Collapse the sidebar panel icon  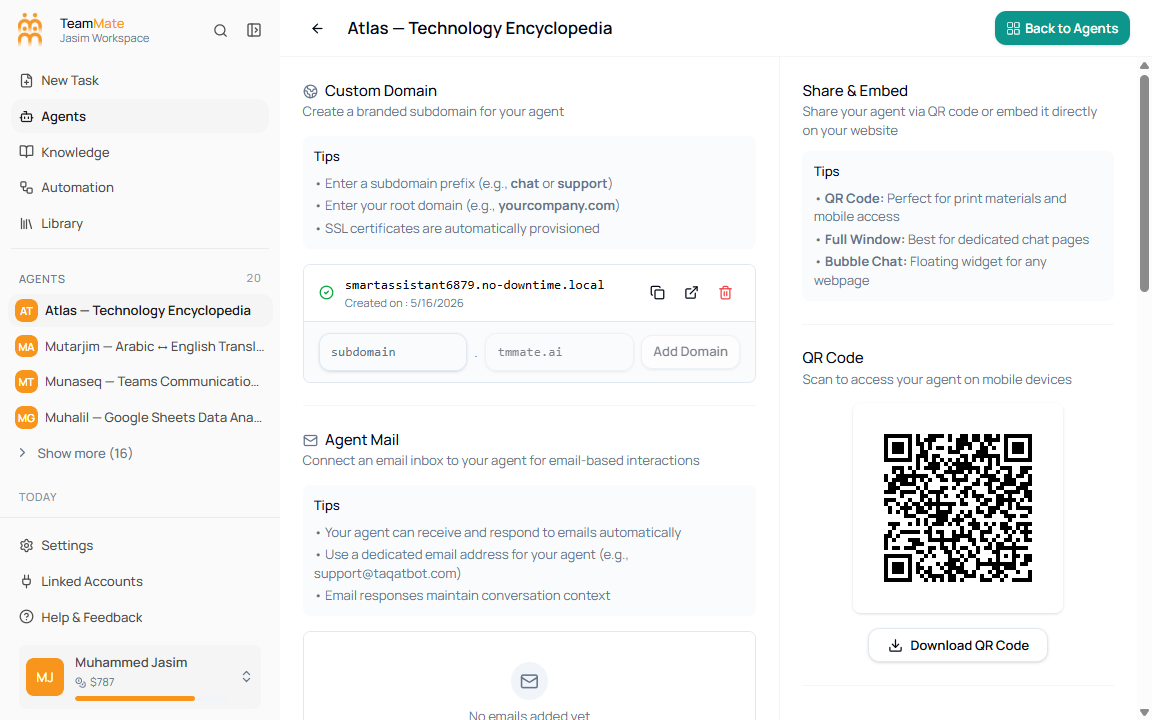[x=254, y=30]
